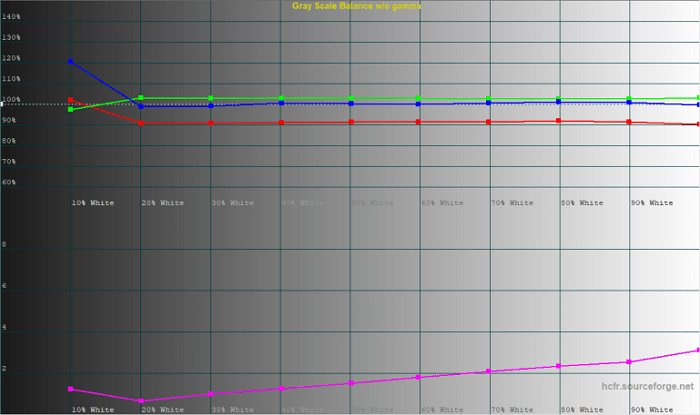Click the 60% y-axis label

point(9,182)
